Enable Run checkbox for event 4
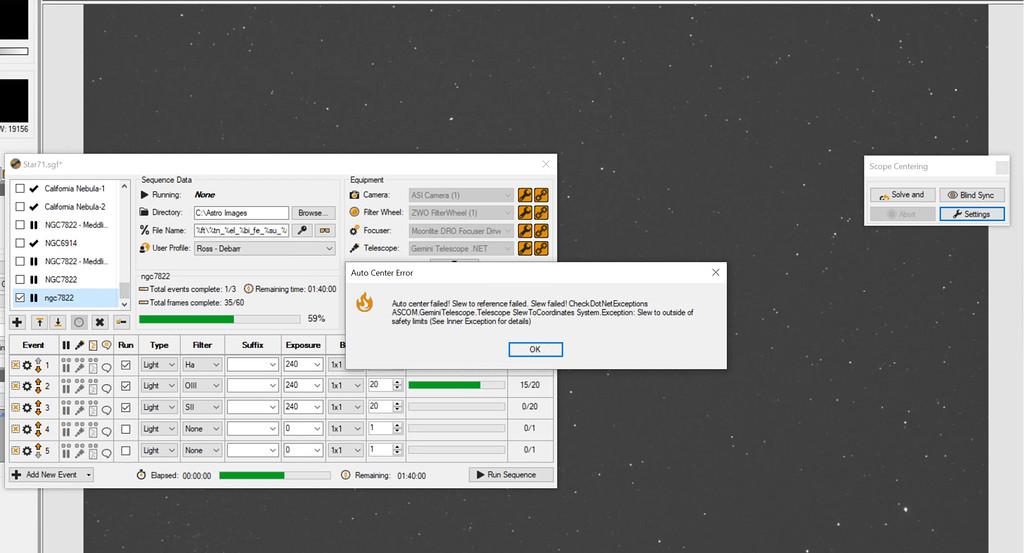Image resolution: width=1024 pixels, height=553 pixels. (x=126, y=429)
